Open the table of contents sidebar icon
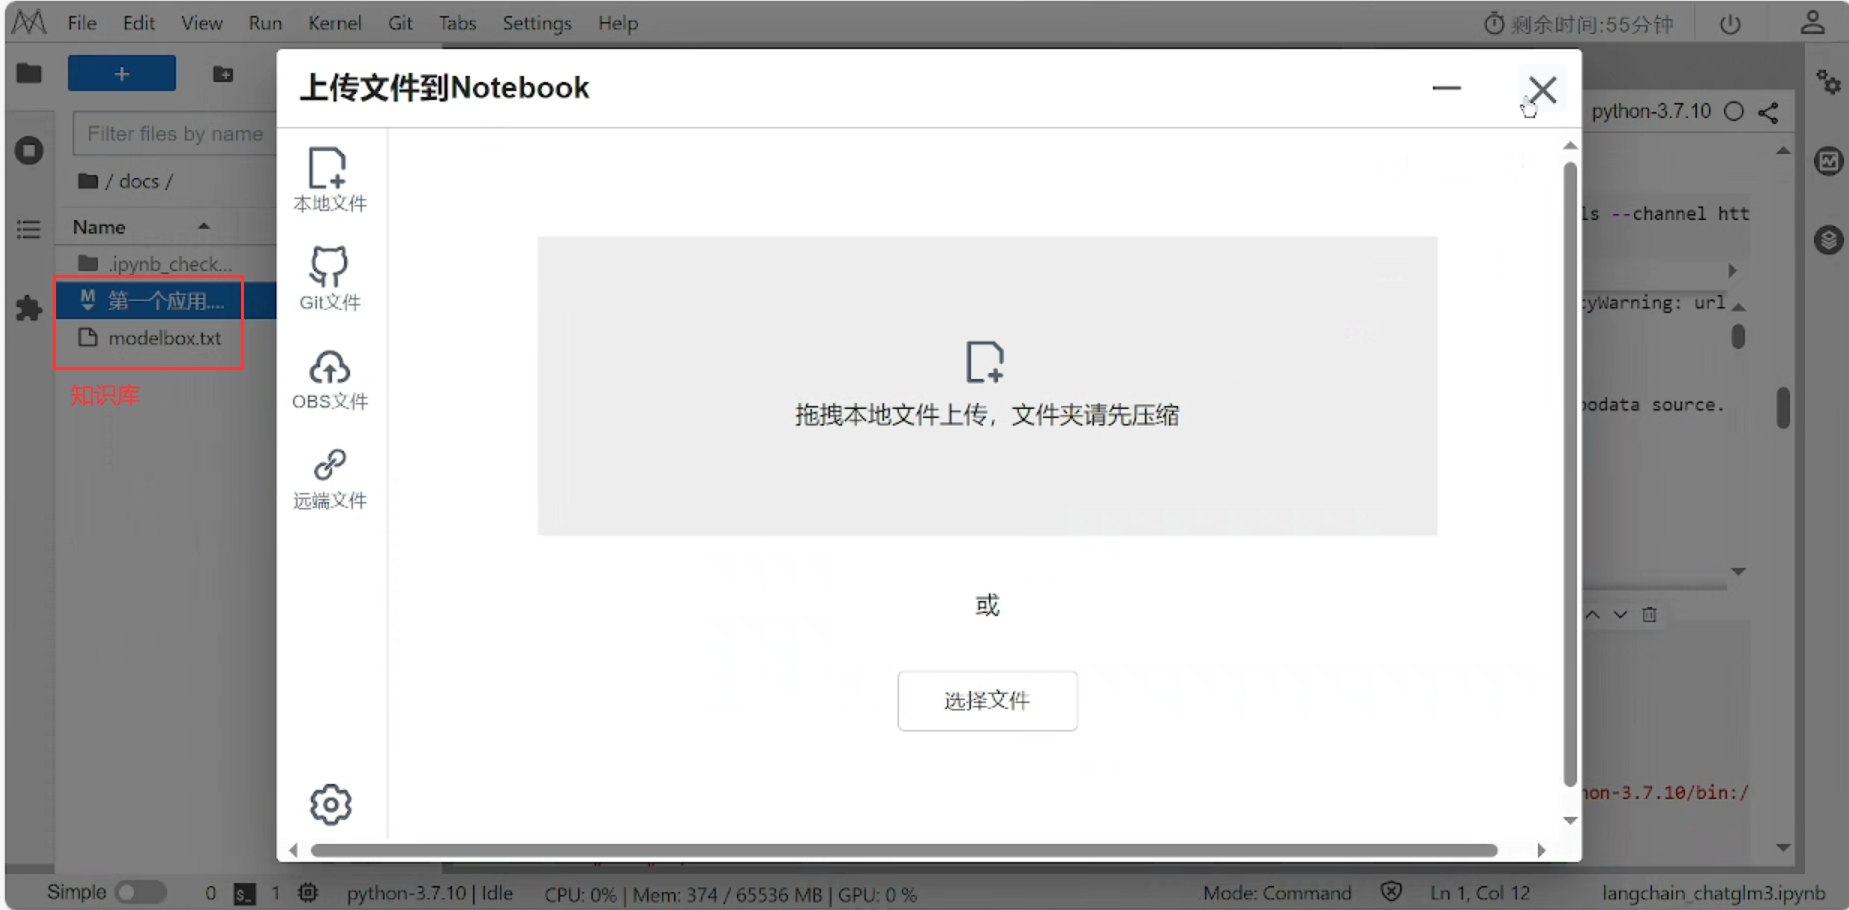 coord(29,229)
